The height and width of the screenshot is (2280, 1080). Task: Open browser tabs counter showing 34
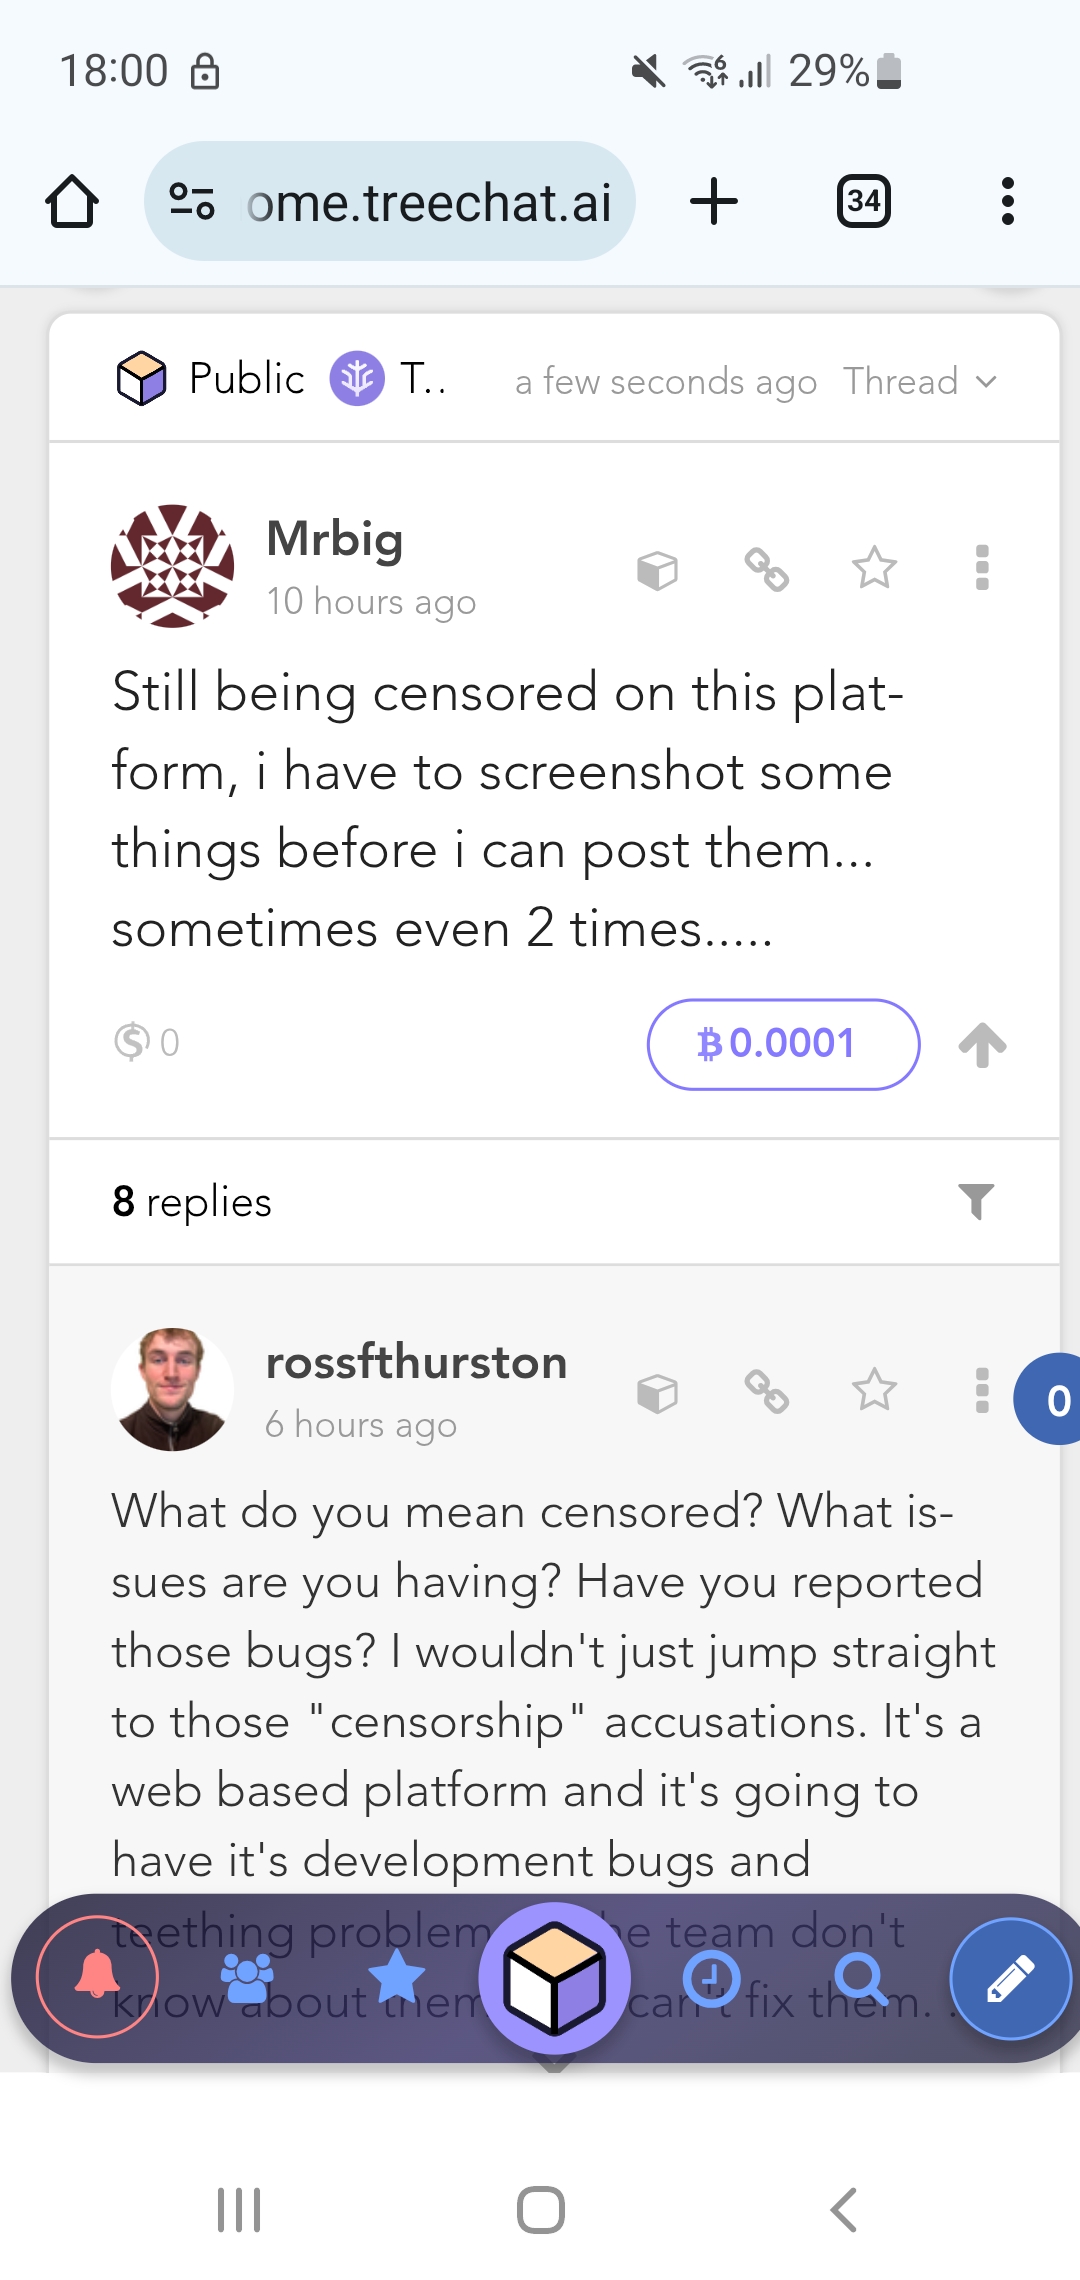[x=864, y=201]
